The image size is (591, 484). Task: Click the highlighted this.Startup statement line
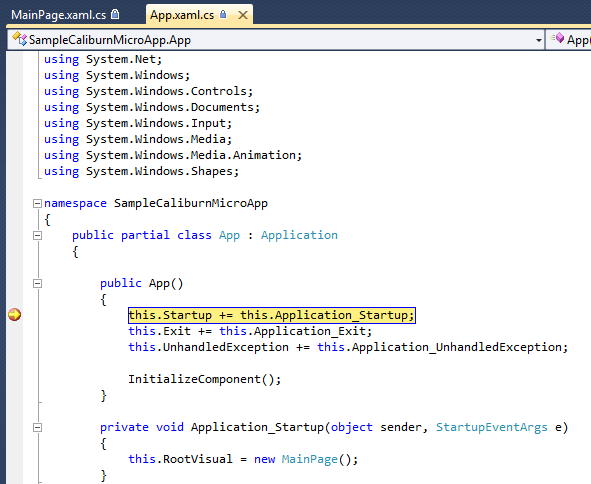coord(272,315)
